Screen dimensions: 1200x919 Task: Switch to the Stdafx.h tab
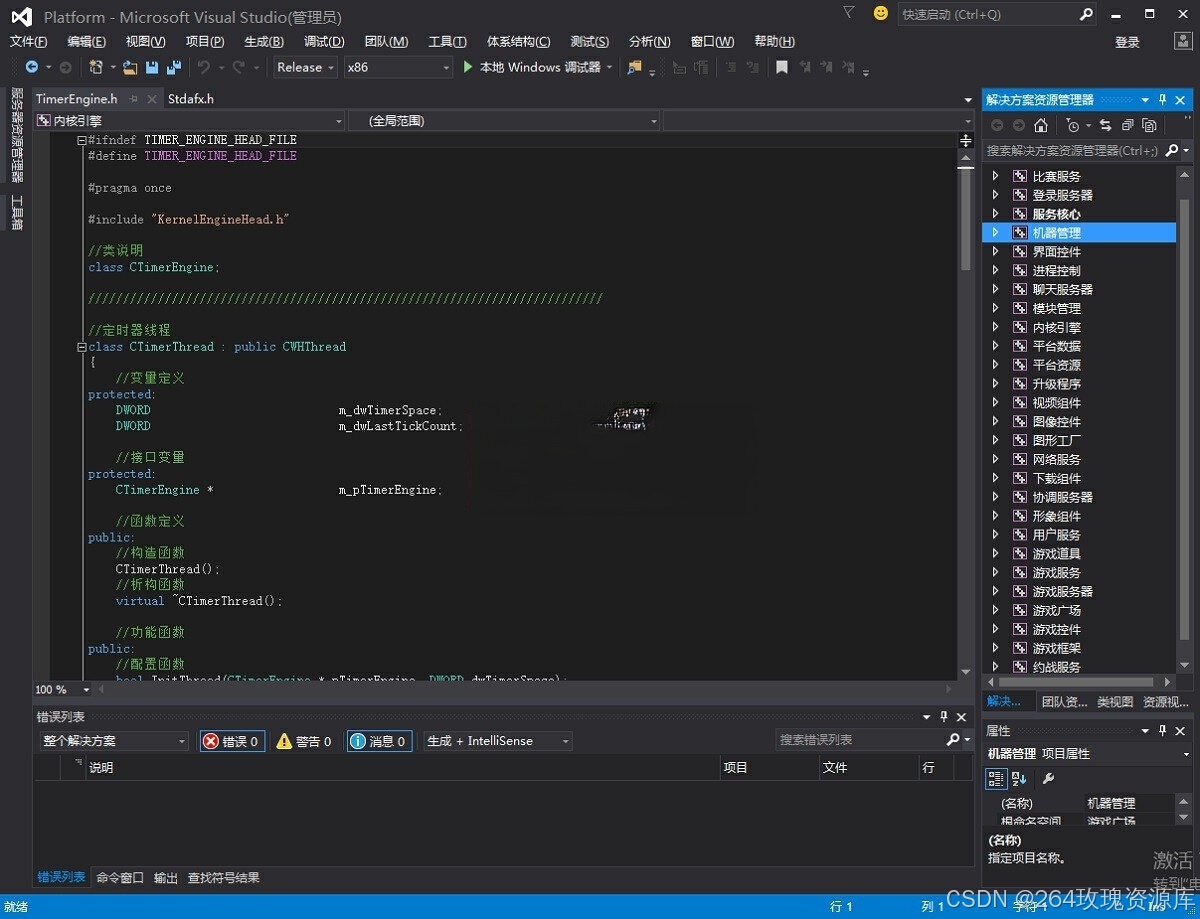[191, 99]
